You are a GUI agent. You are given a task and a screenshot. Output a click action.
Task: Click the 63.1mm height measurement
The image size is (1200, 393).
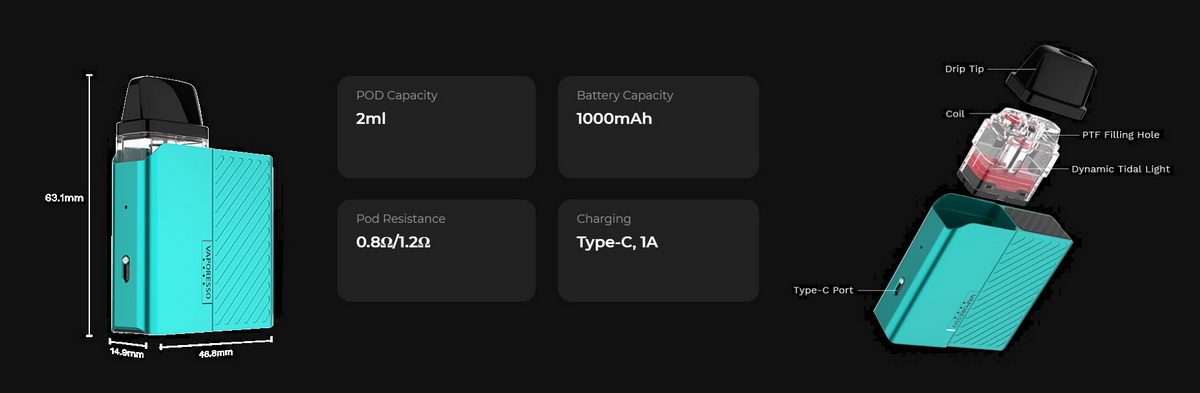click(64, 198)
